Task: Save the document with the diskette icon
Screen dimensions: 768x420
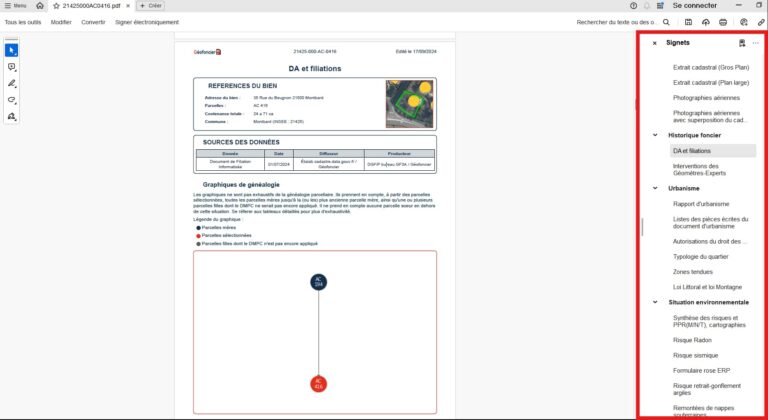Action: [x=688, y=22]
